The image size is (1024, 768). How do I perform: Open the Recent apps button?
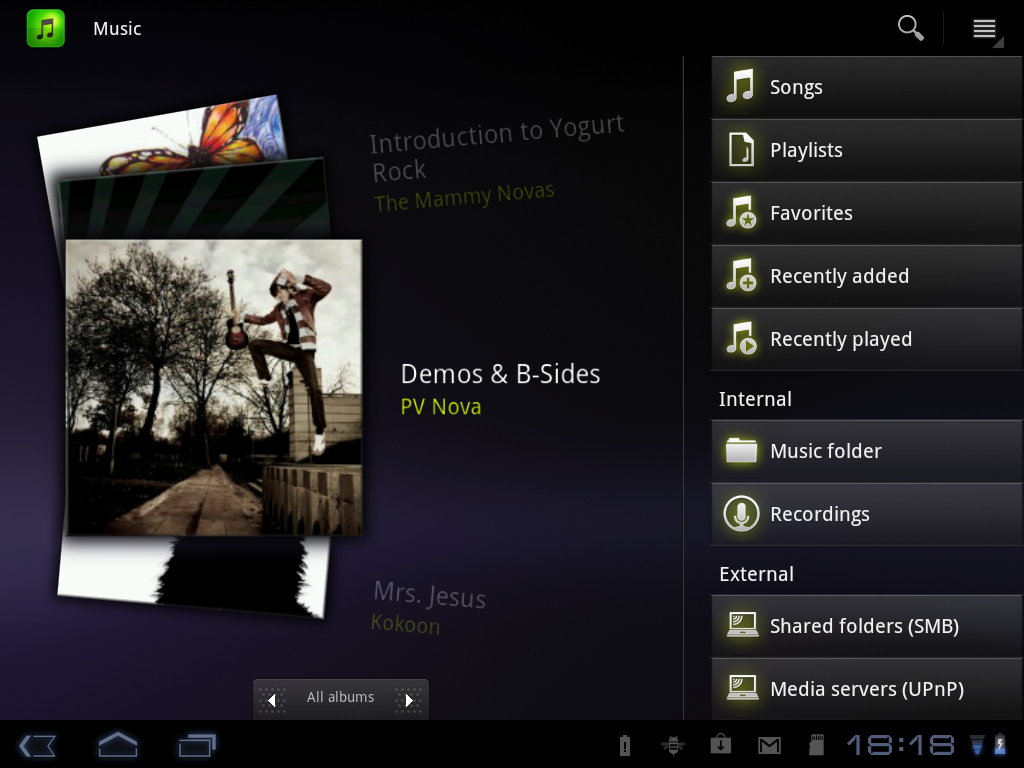197,745
